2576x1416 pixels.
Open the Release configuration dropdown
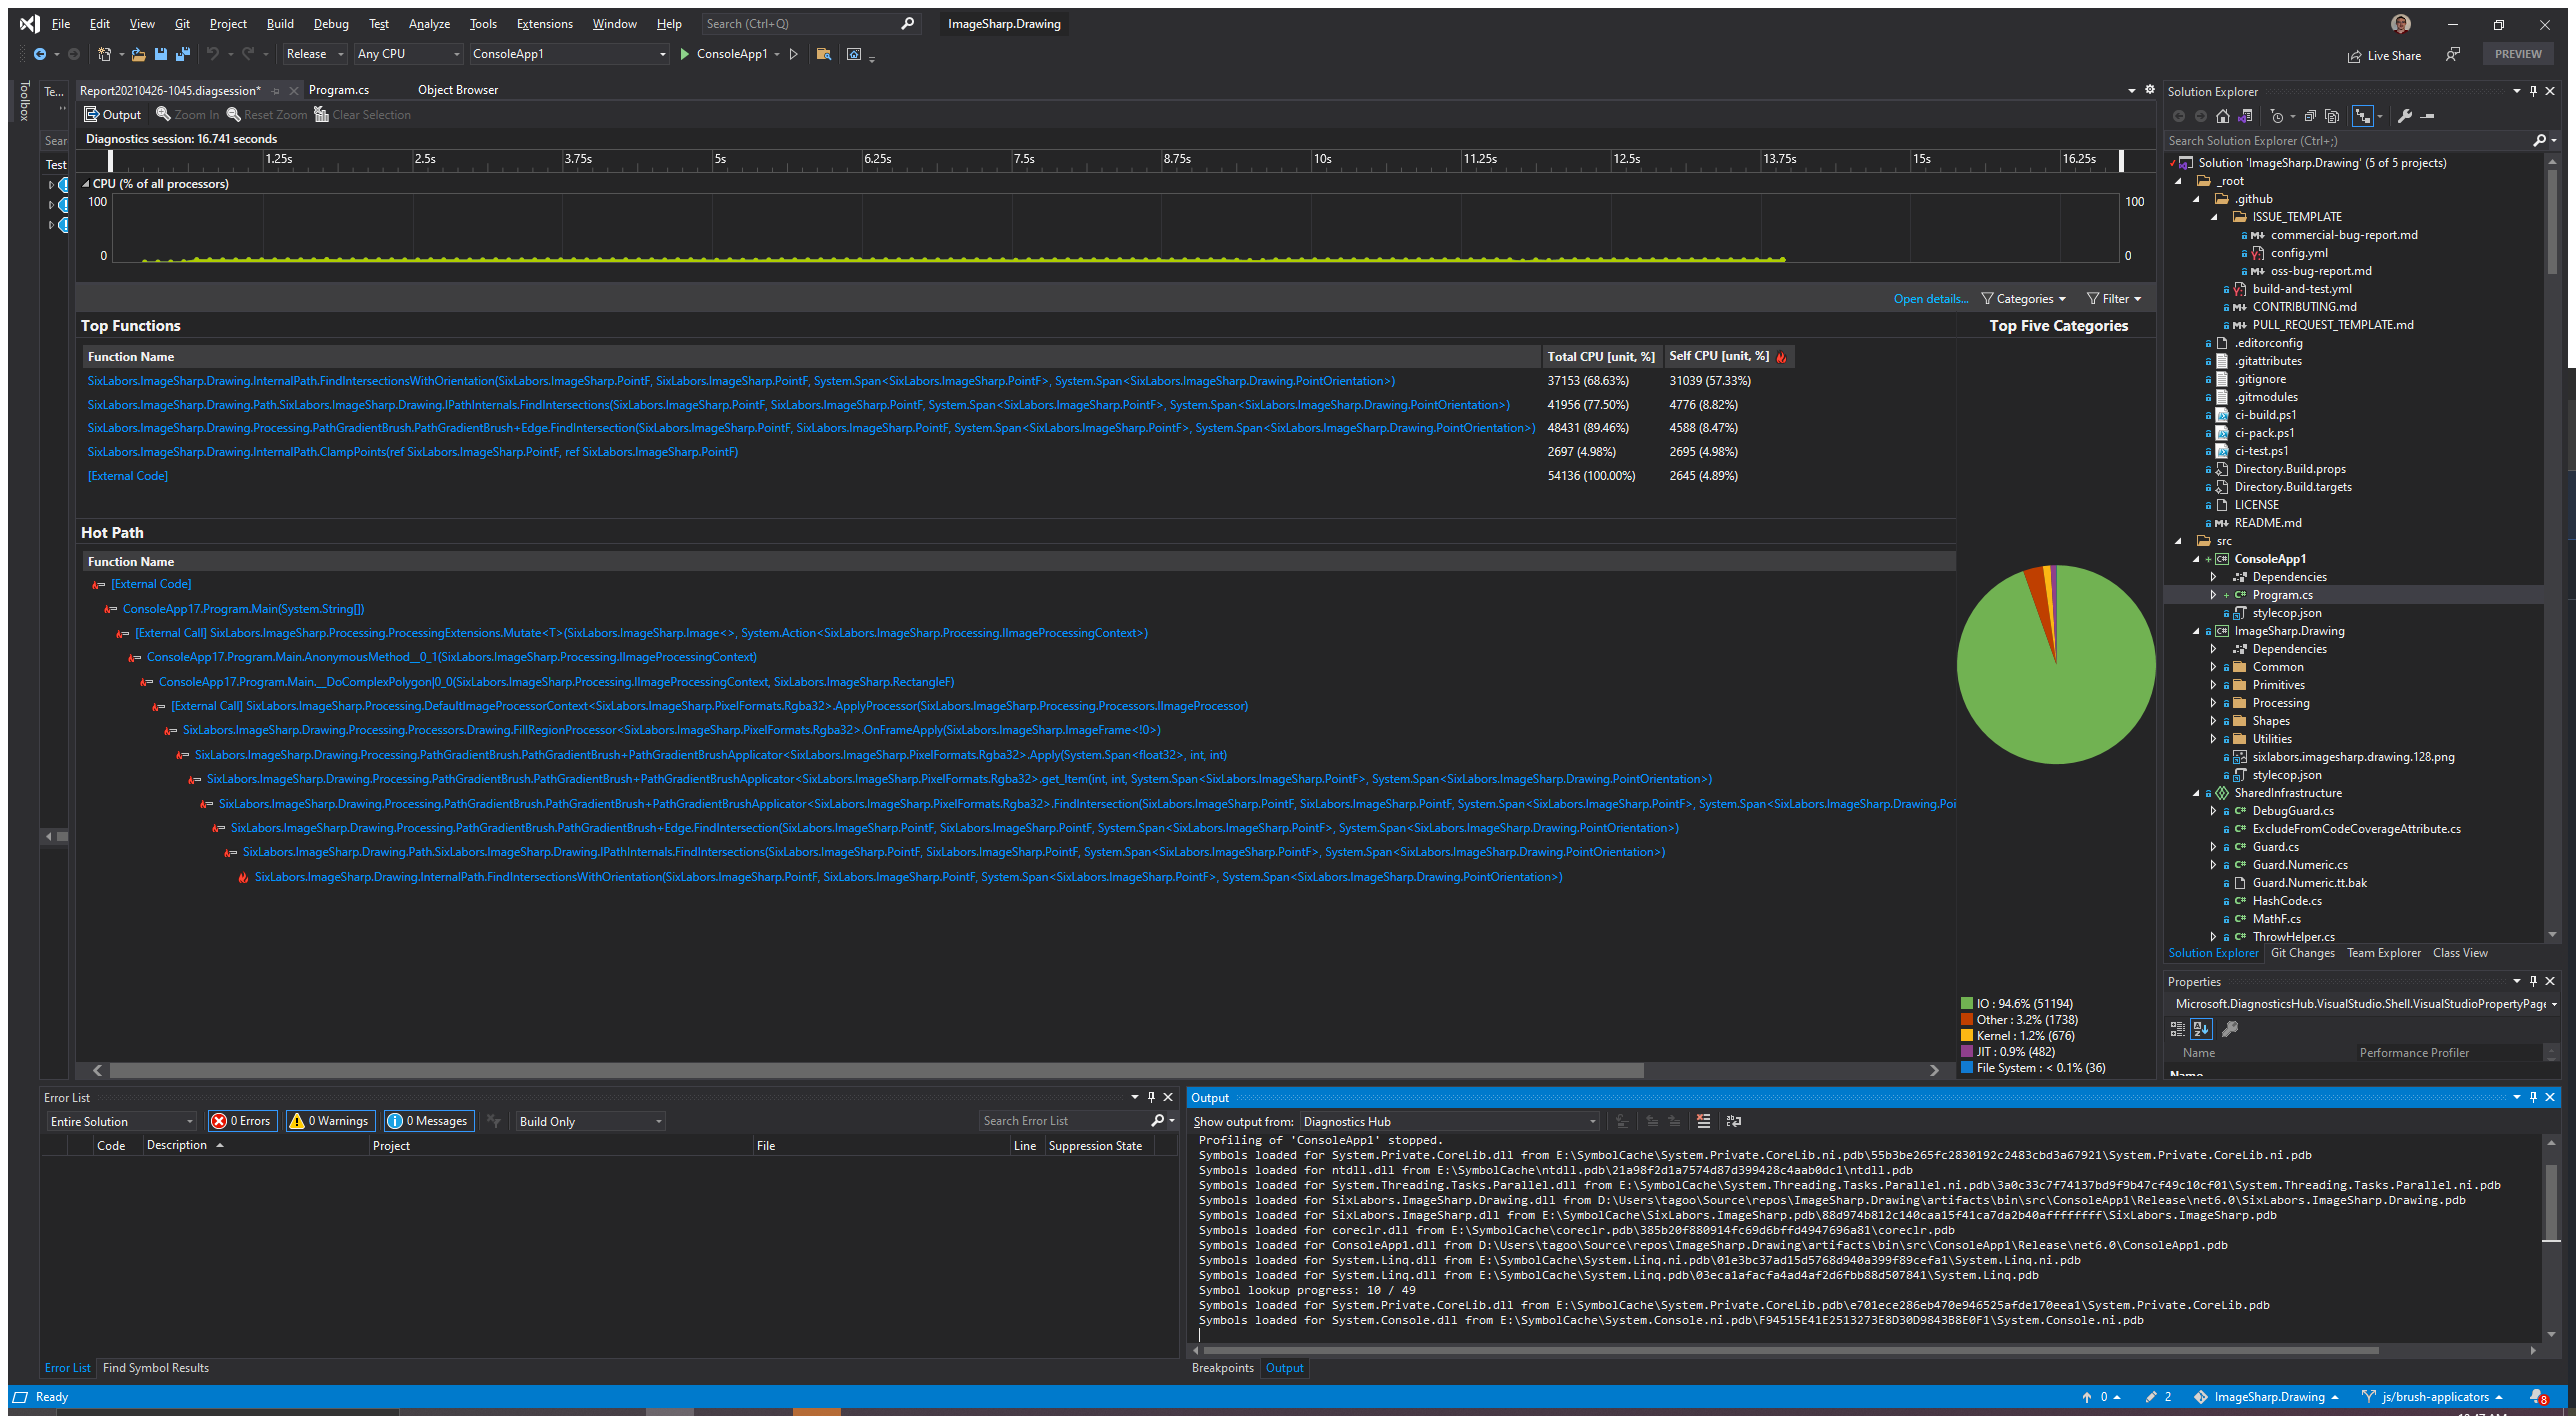[315, 54]
